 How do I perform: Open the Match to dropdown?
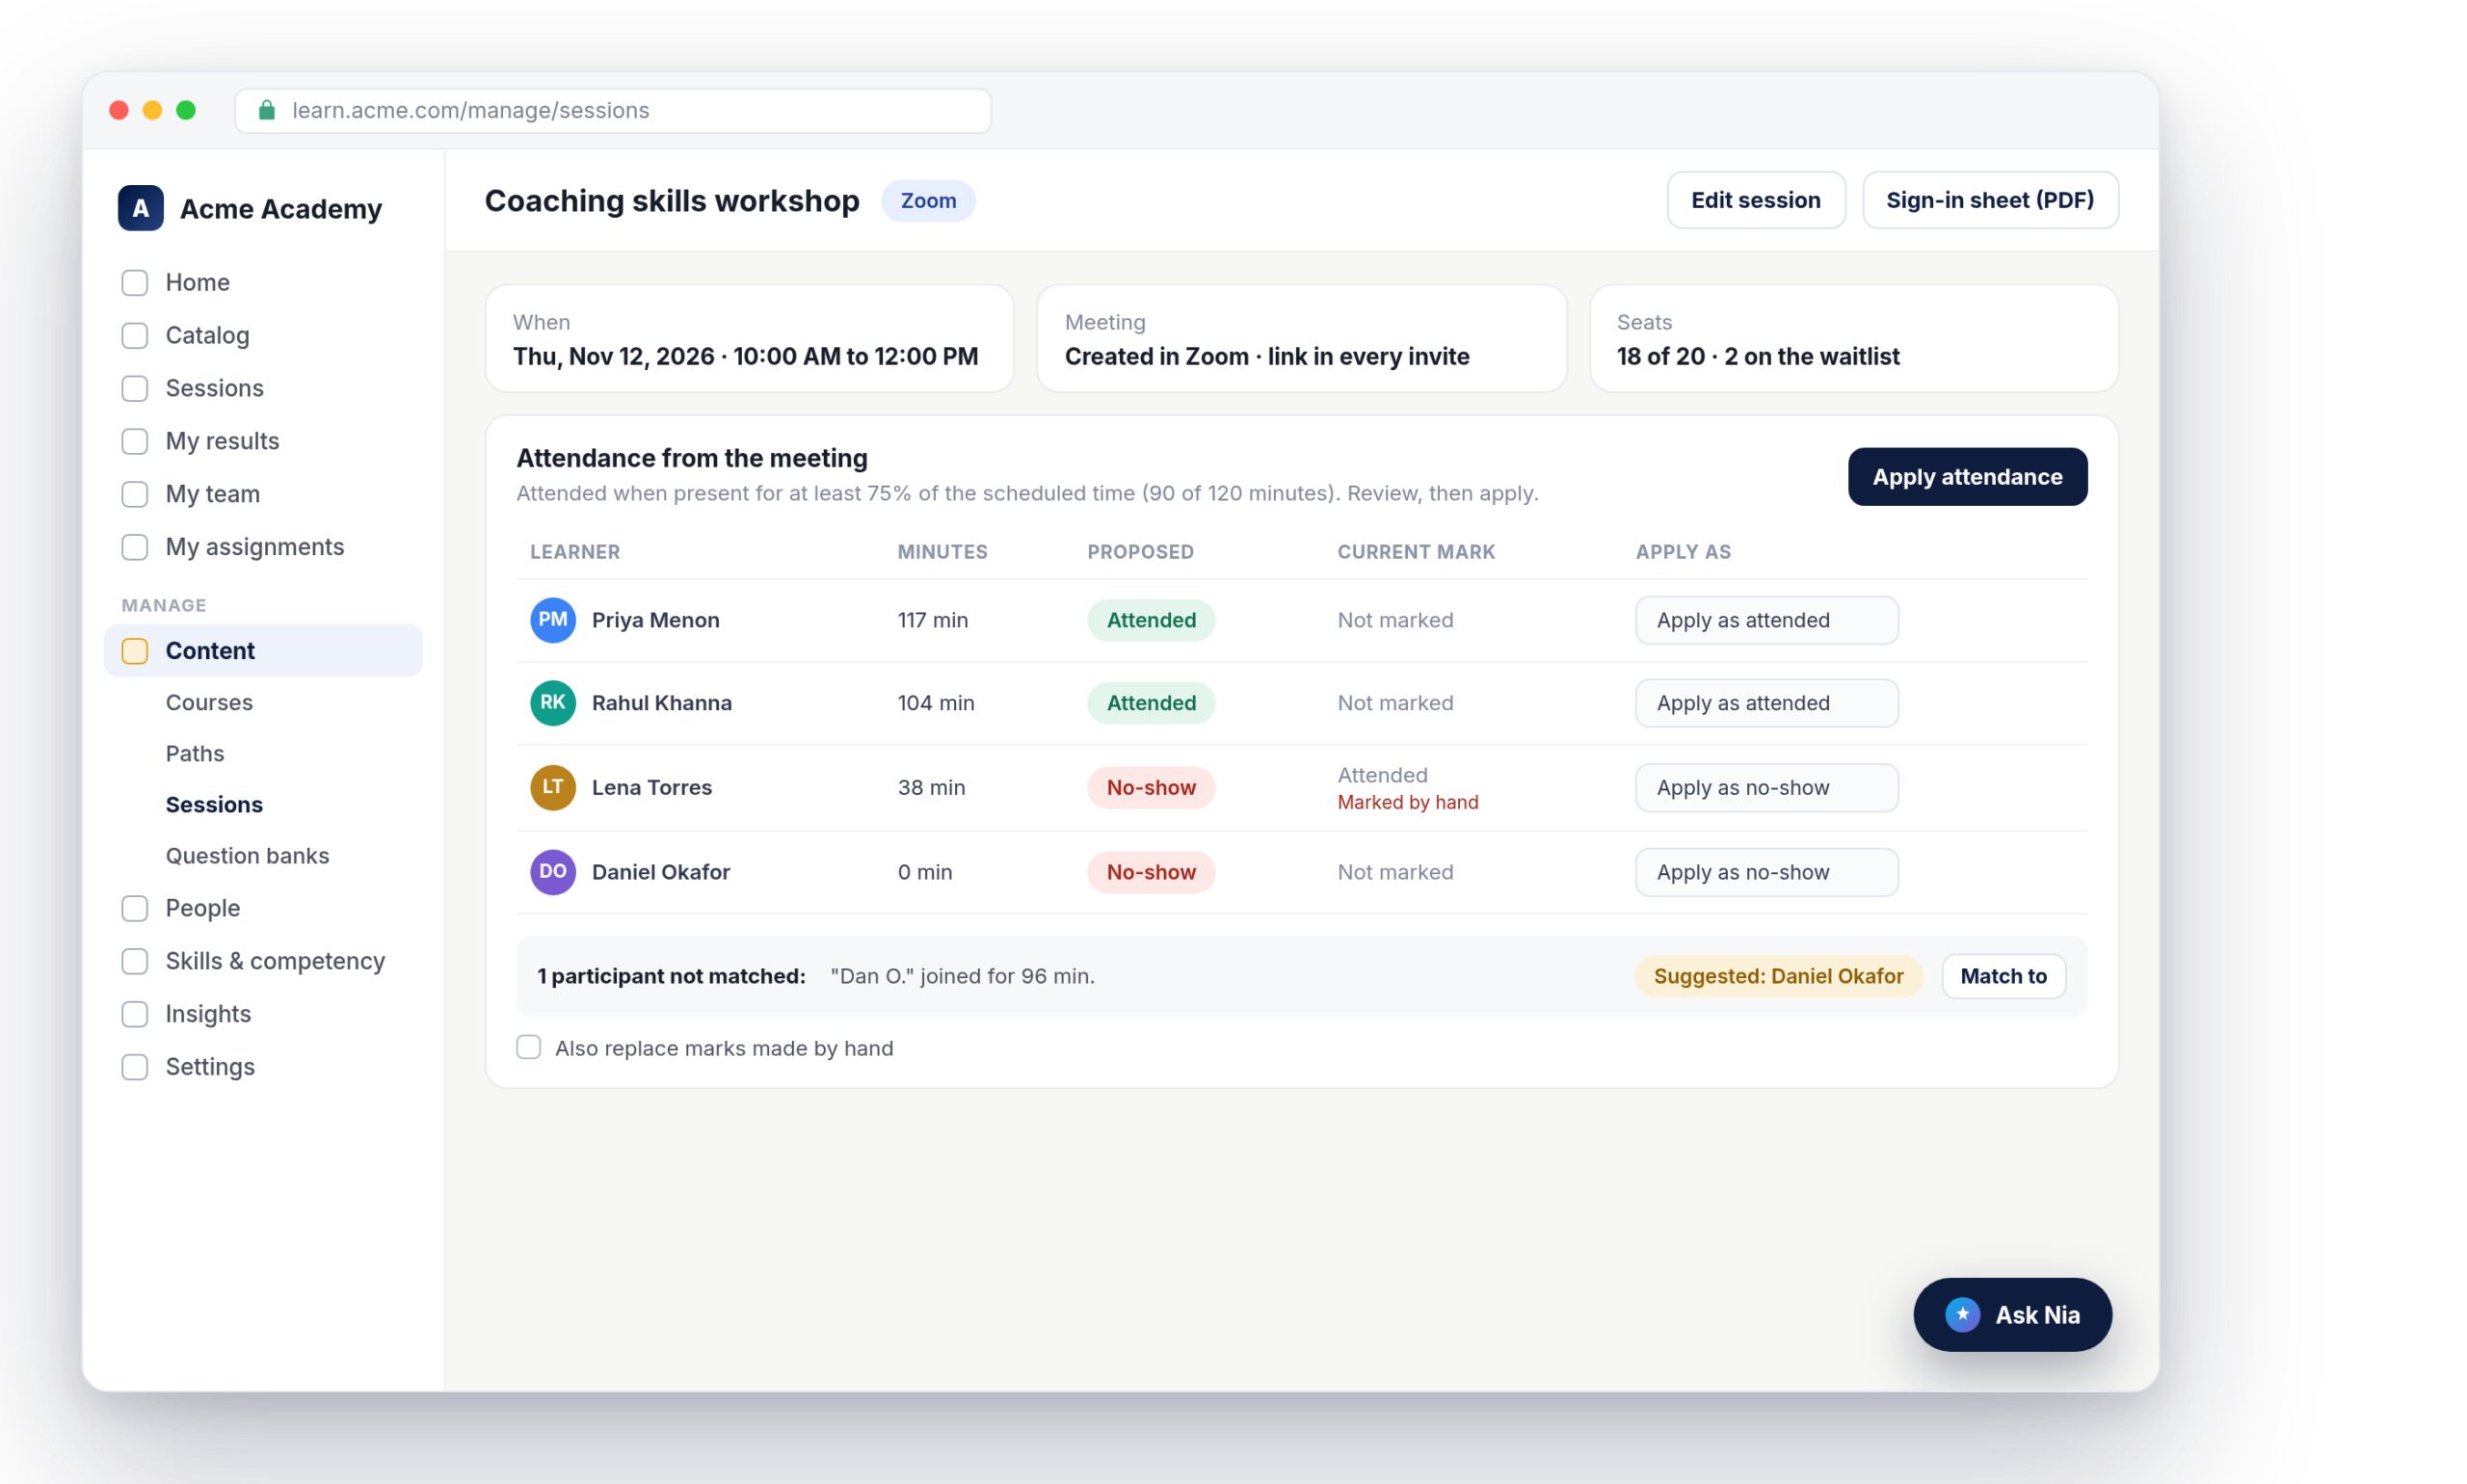tap(2003, 976)
